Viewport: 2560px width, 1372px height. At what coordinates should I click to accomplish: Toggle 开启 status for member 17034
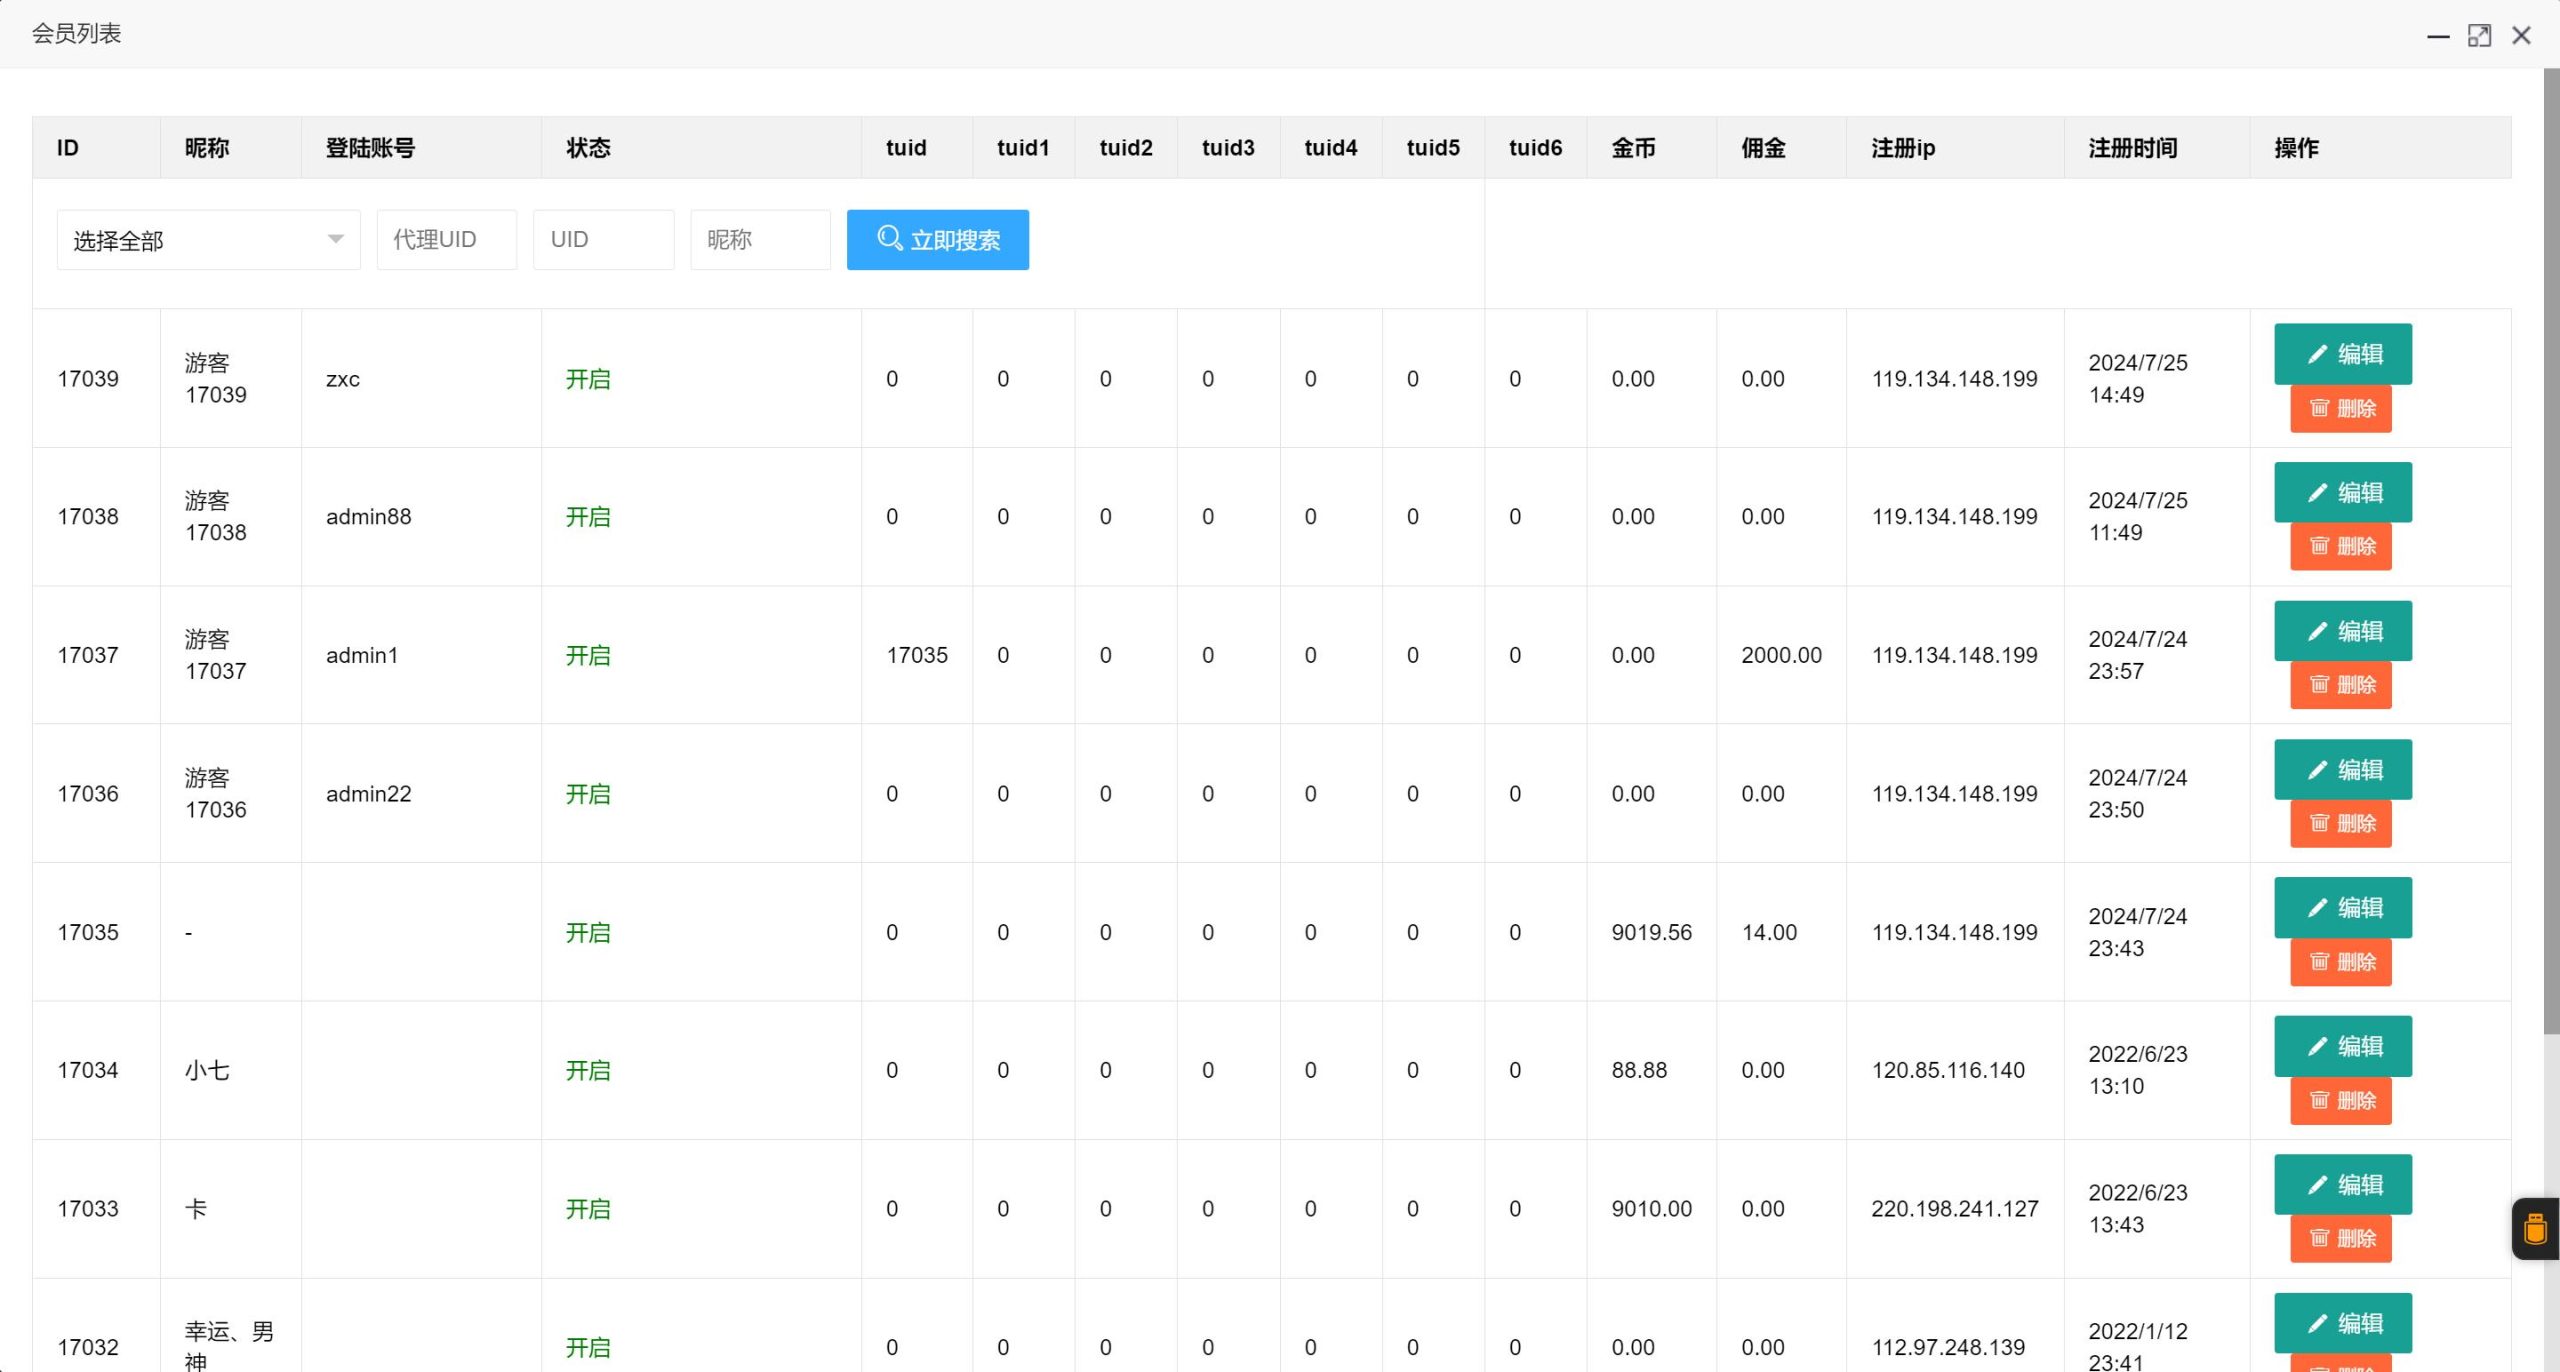[588, 1071]
